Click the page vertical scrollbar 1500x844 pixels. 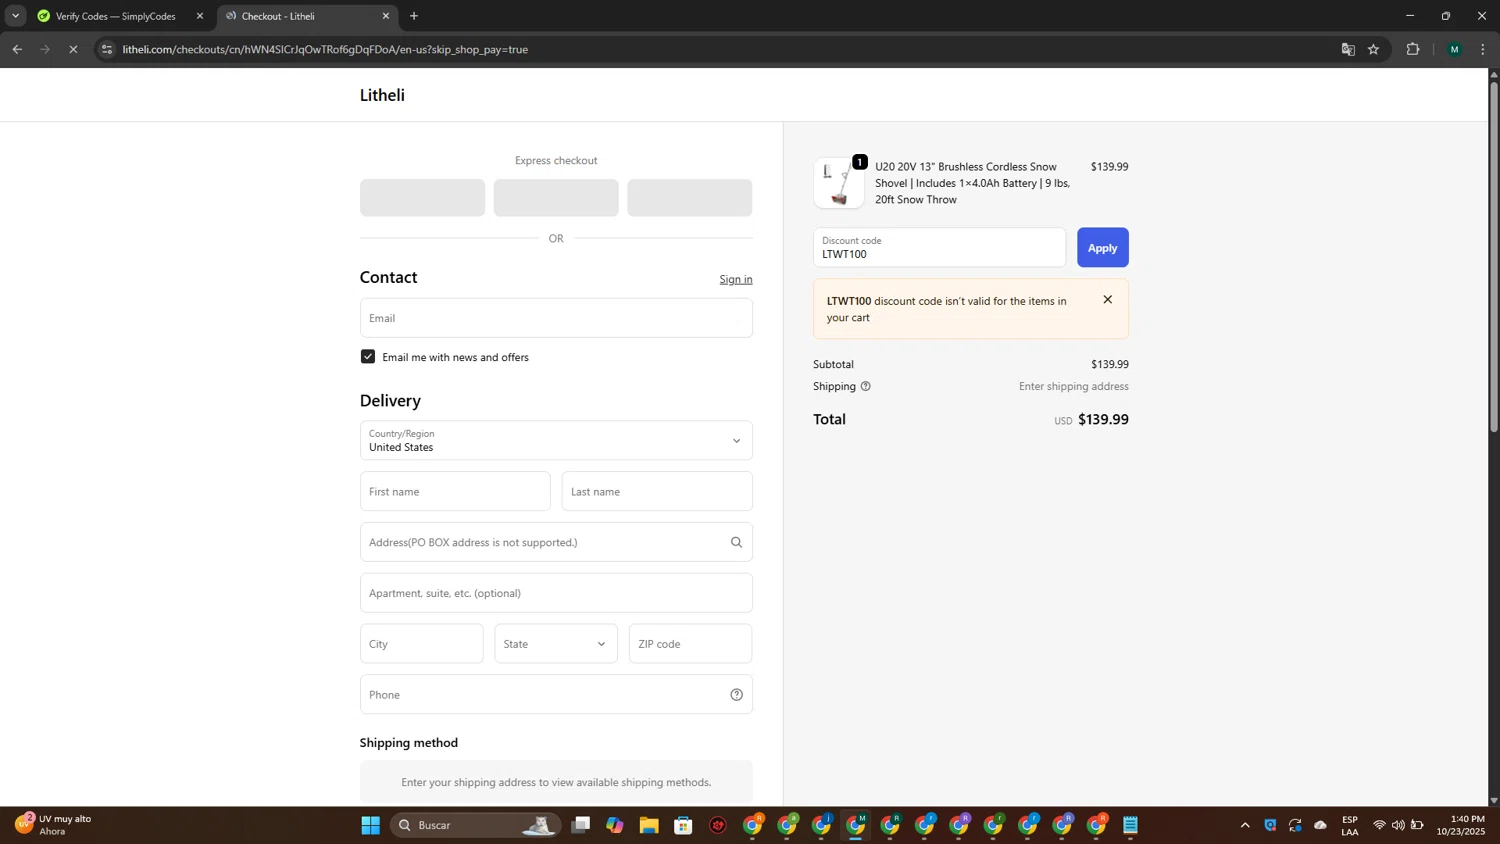point(1494,257)
